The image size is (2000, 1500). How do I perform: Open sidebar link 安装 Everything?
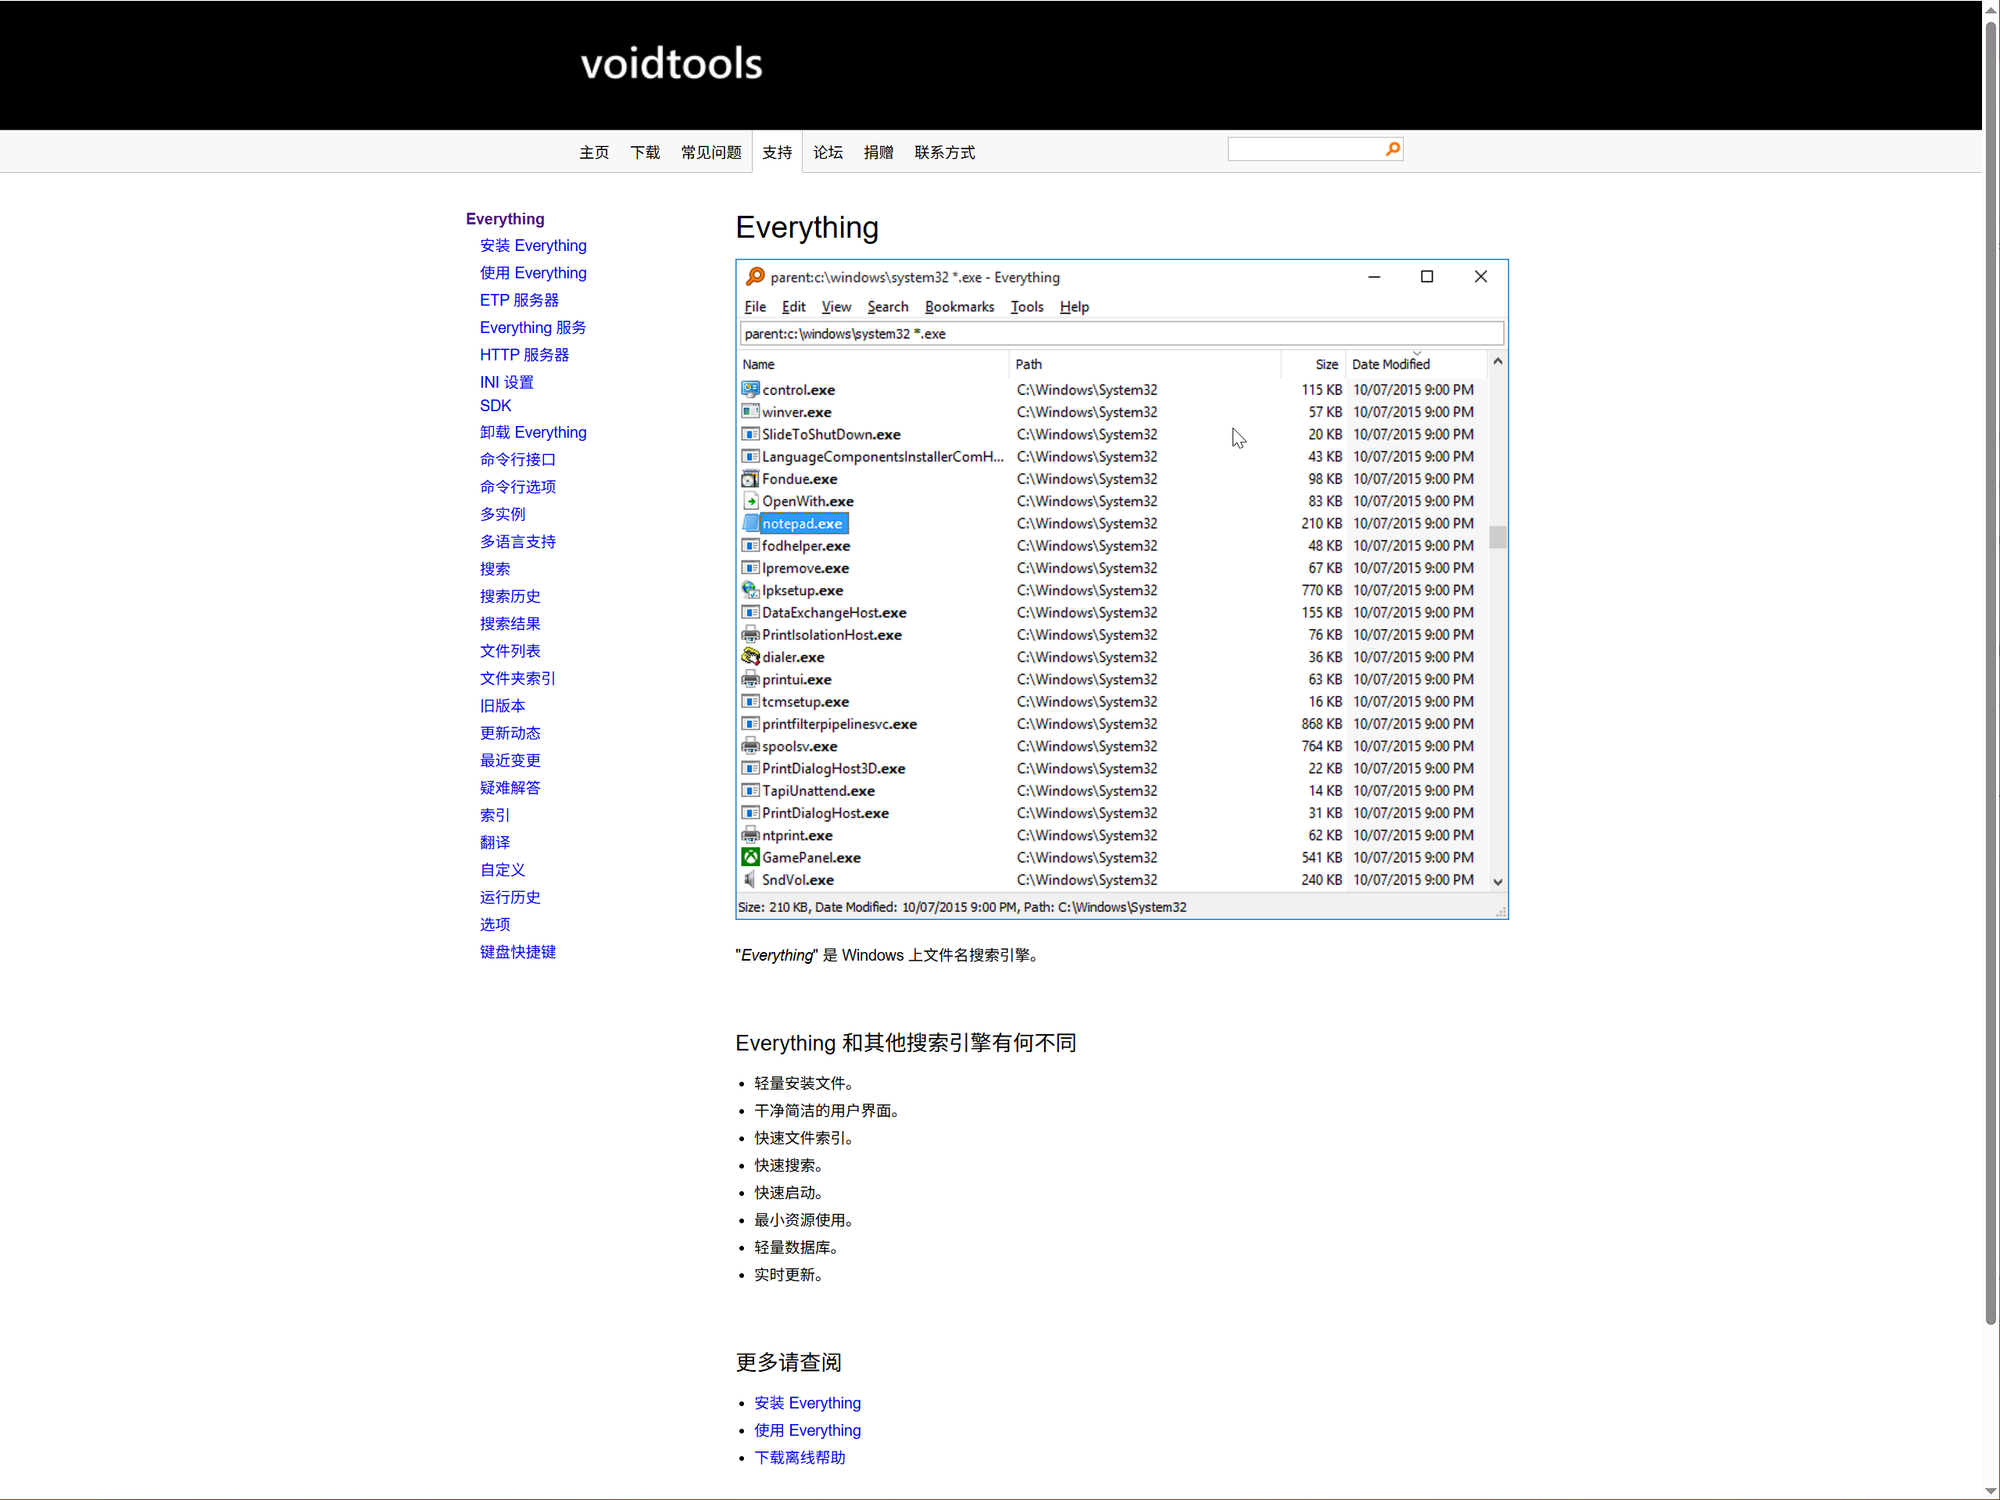[533, 246]
